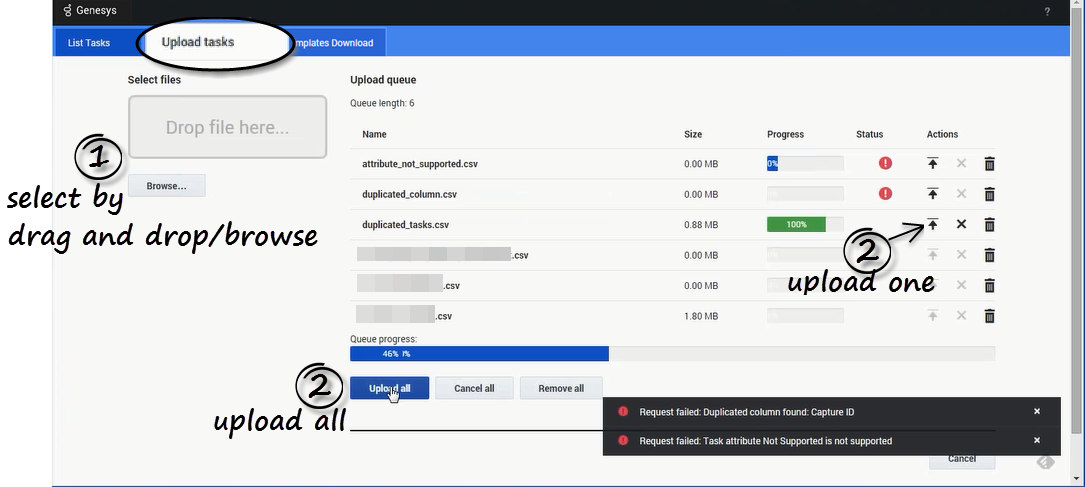Close the Task attribute Not Supported alert
Screen dimensions: 1085x487
point(1037,441)
